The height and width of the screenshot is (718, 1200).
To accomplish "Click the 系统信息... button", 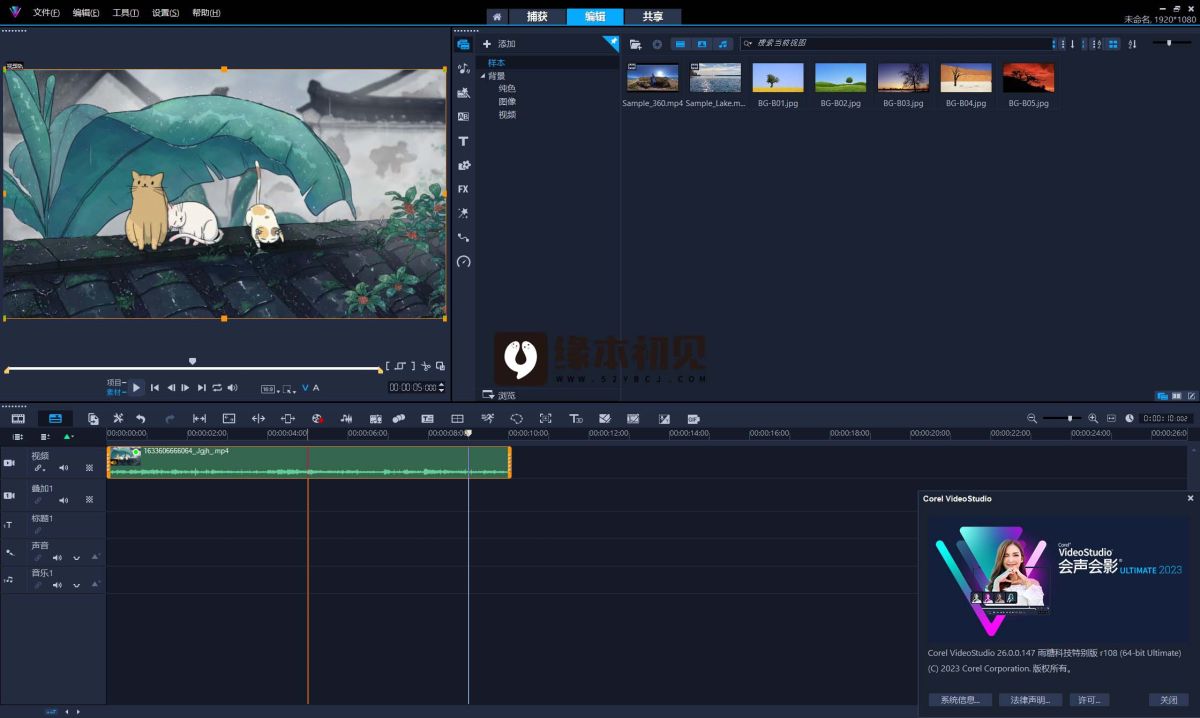I will (x=961, y=700).
